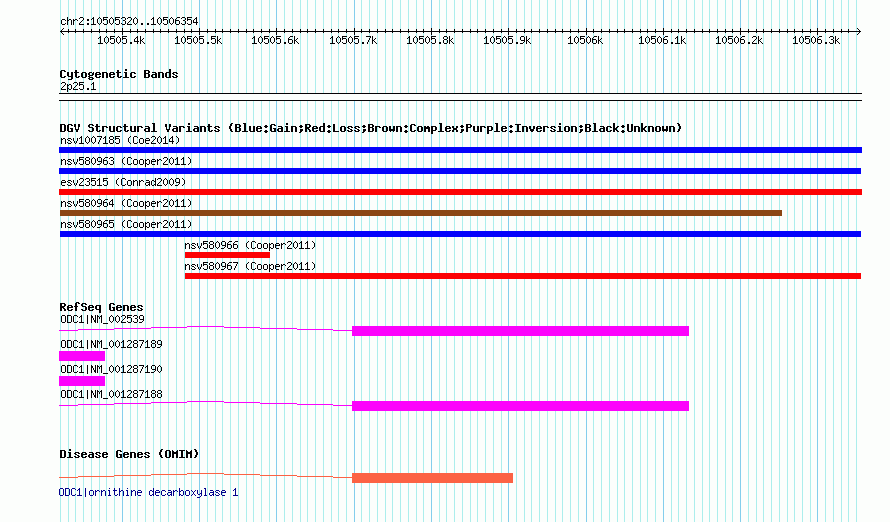Select the short nsv580966 red bar
890x522 pixels.
pyautogui.click(x=227, y=255)
